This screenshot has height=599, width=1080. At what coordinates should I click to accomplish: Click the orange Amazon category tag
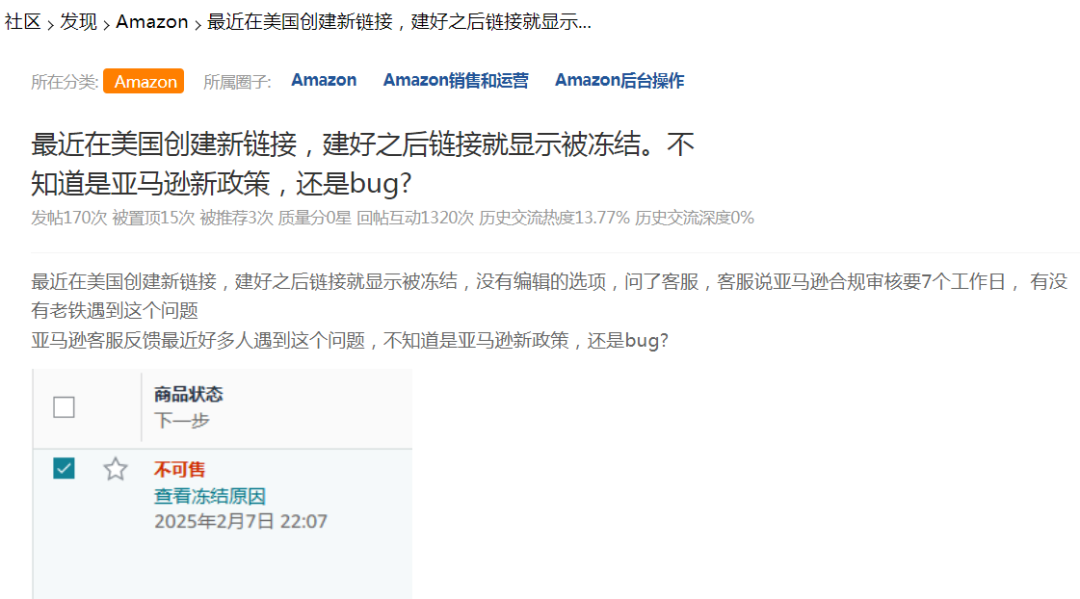[x=144, y=81]
